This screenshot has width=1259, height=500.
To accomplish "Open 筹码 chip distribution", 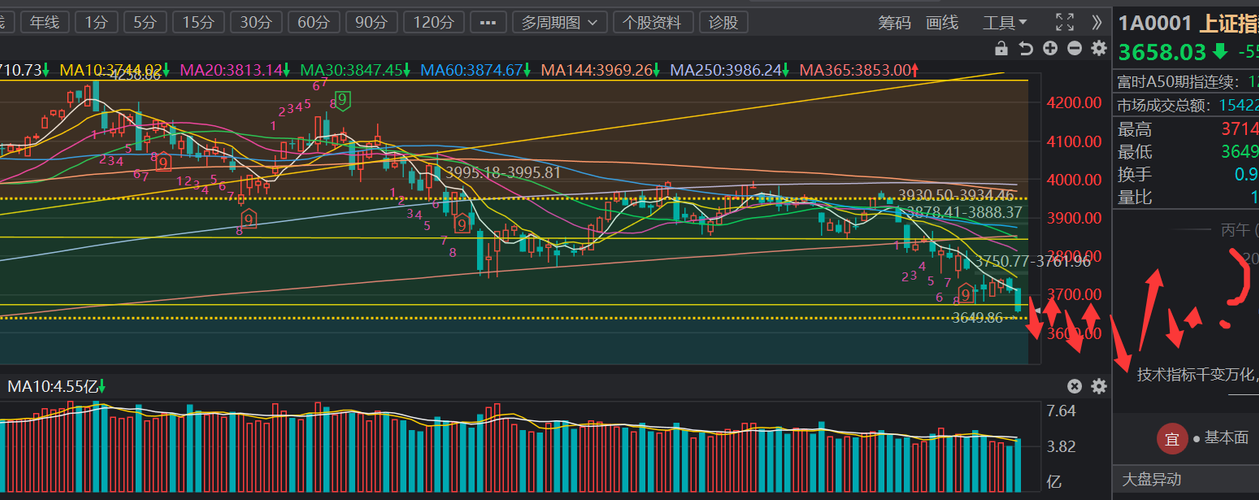I will pyautogui.click(x=895, y=22).
